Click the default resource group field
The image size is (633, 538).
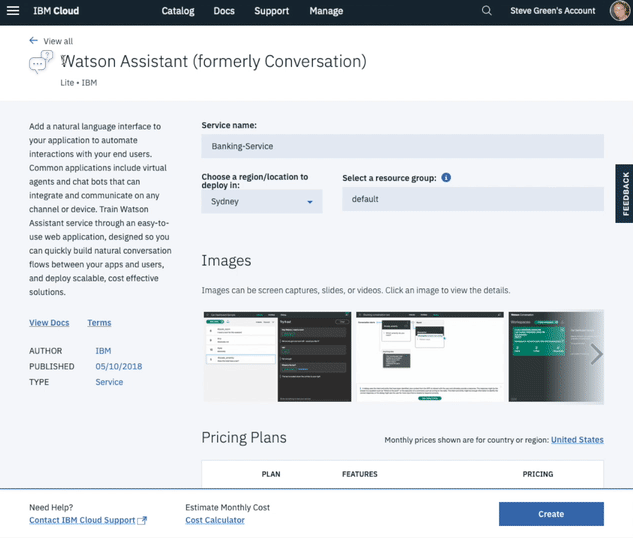(x=473, y=199)
